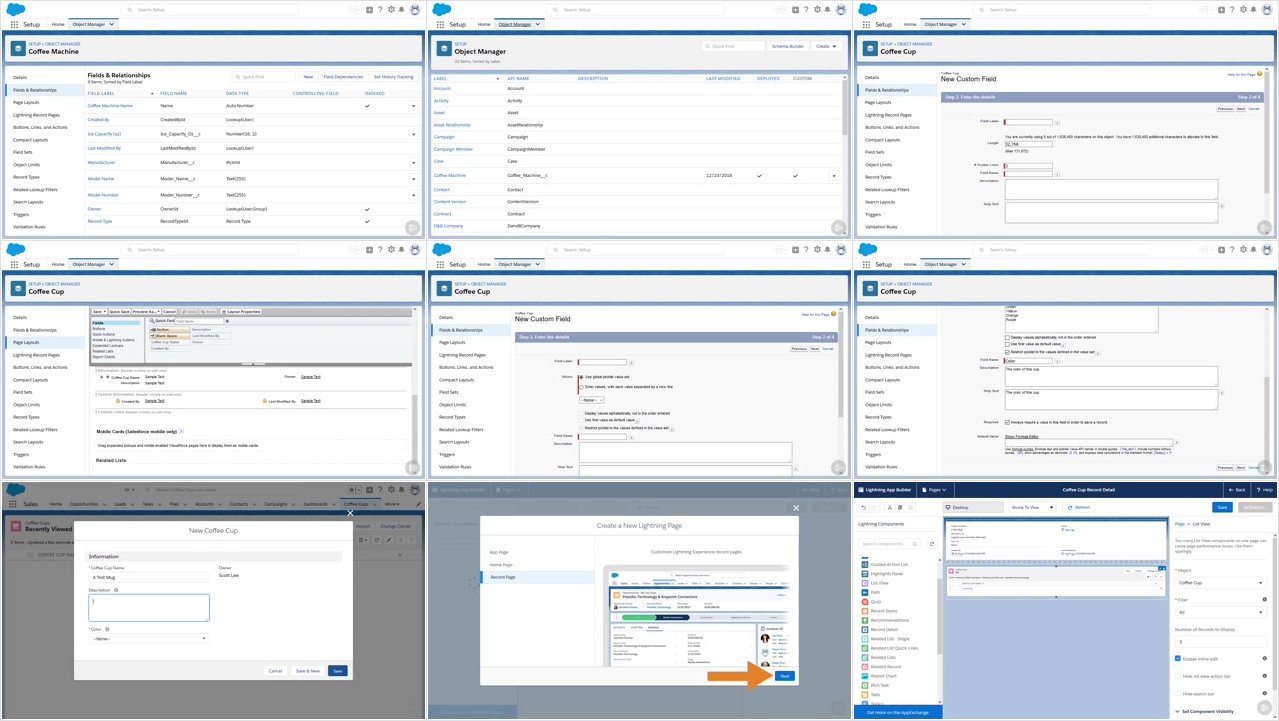Click the Set History Tracking button
The width and height of the screenshot is (1279, 721).
point(393,76)
